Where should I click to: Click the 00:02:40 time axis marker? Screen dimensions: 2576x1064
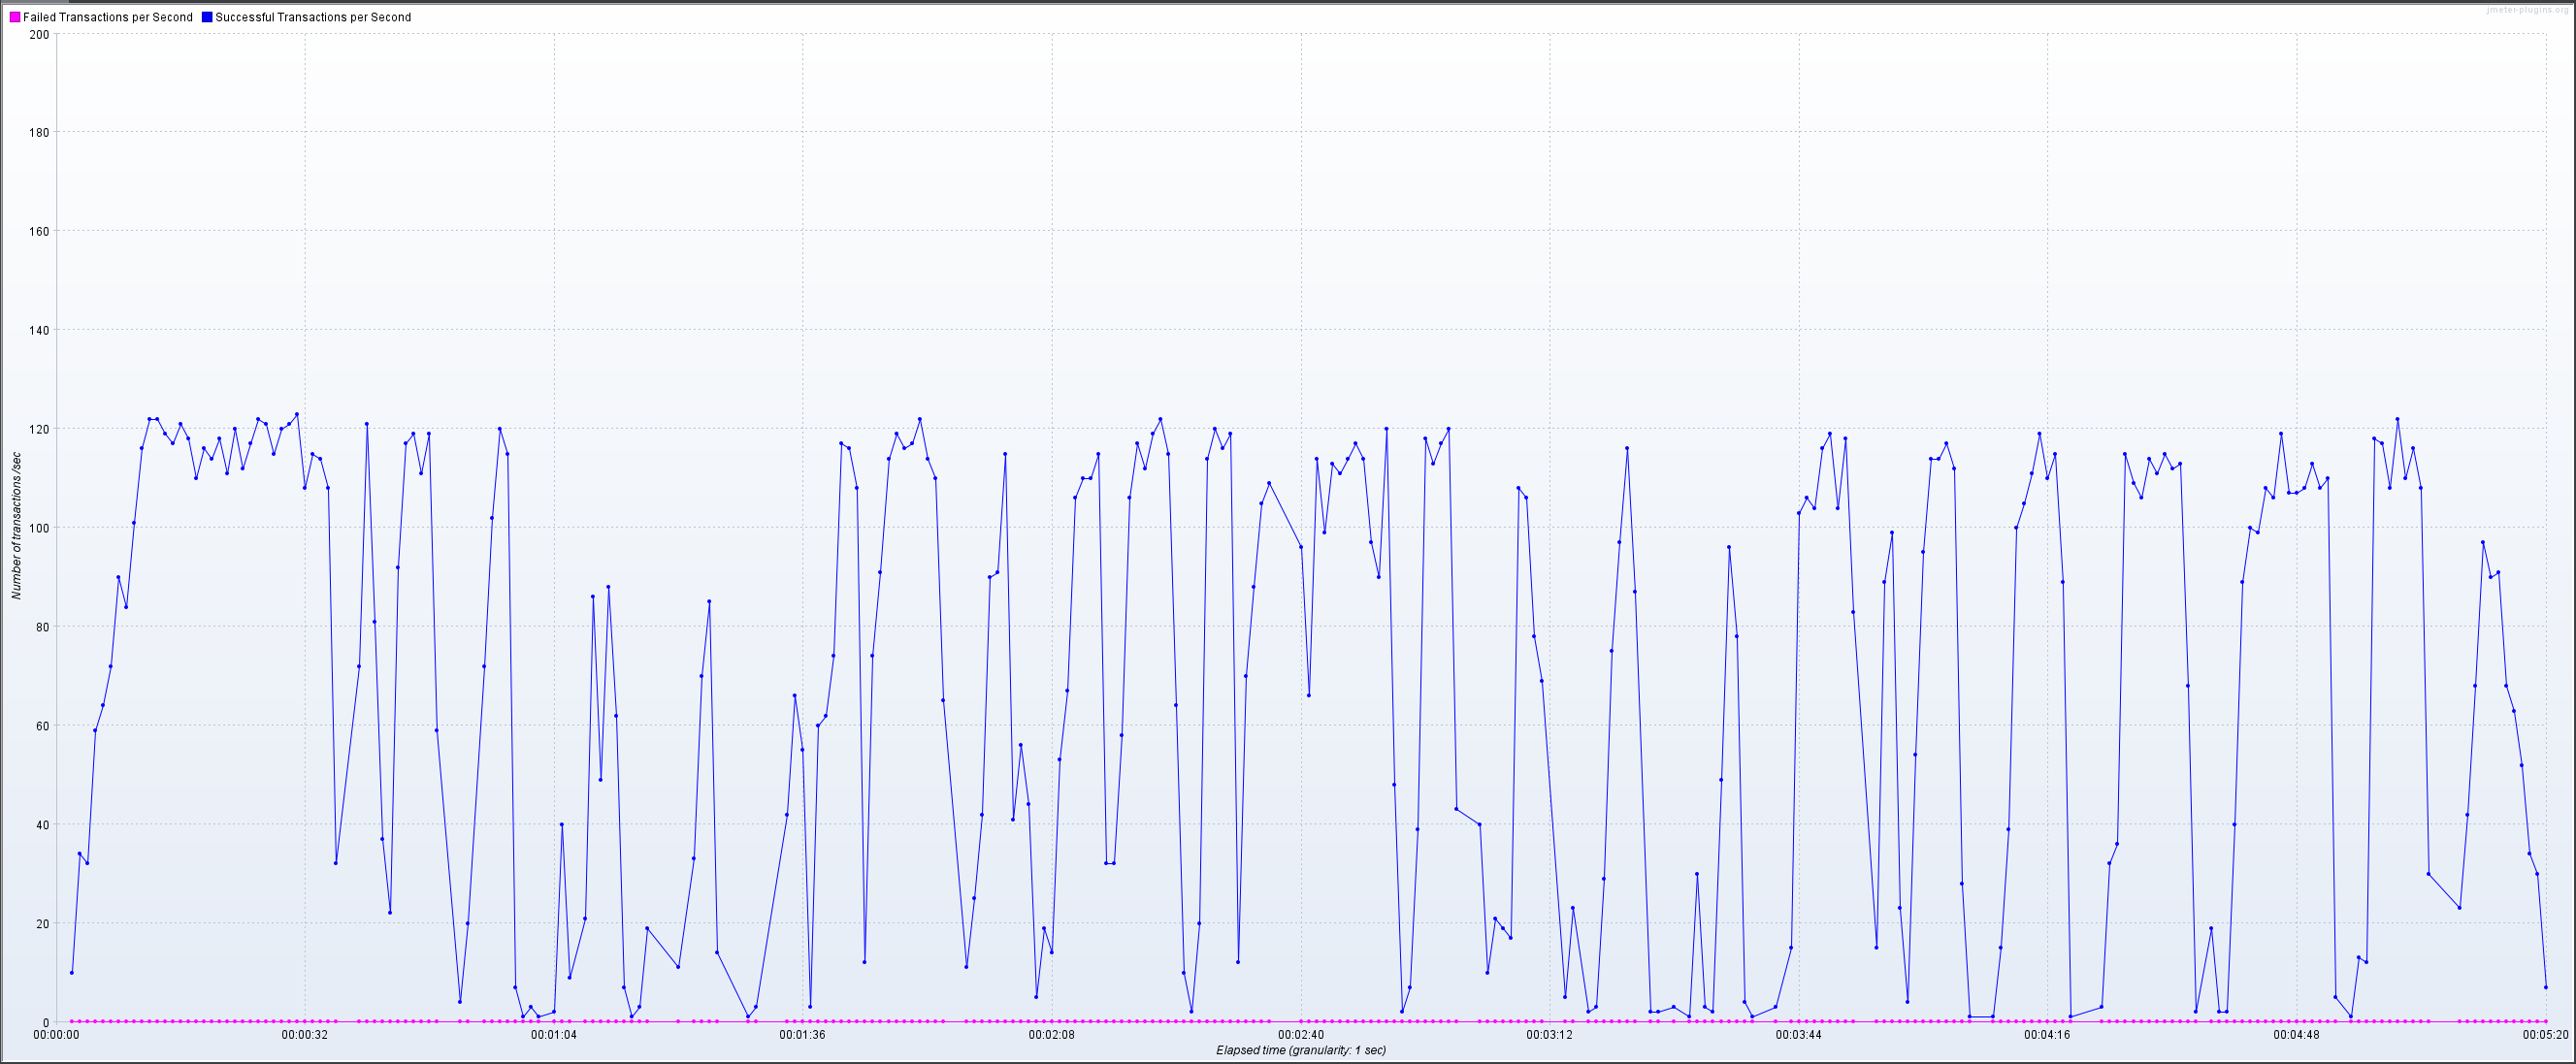(1301, 1035)
